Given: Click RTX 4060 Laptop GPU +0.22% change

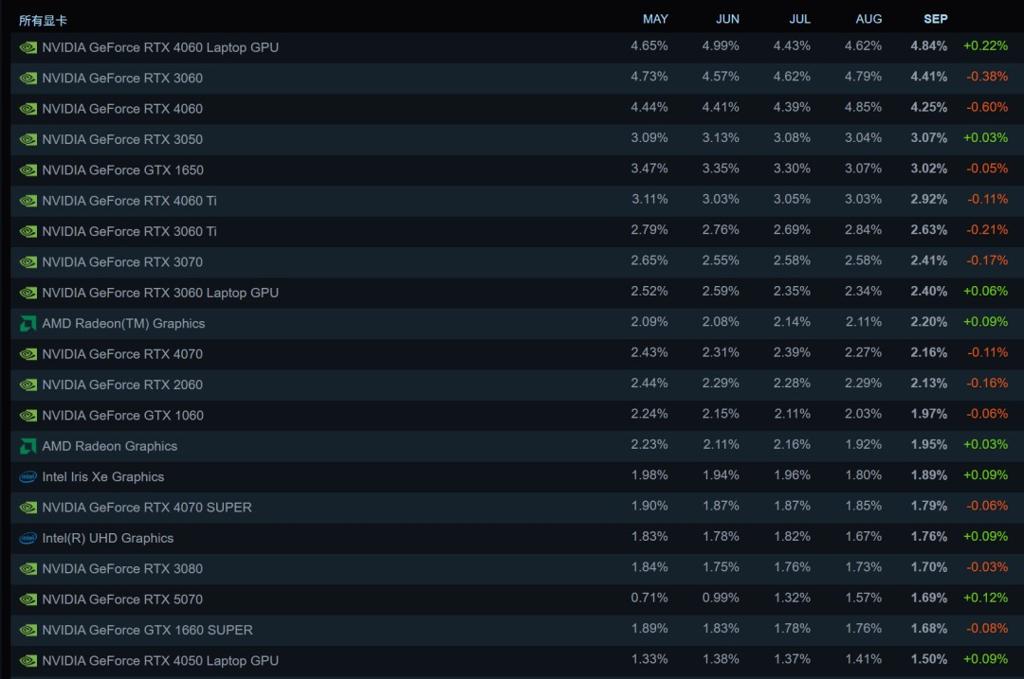Looking at the screenshot, I should pyautogui.click(x=985, y=47).
